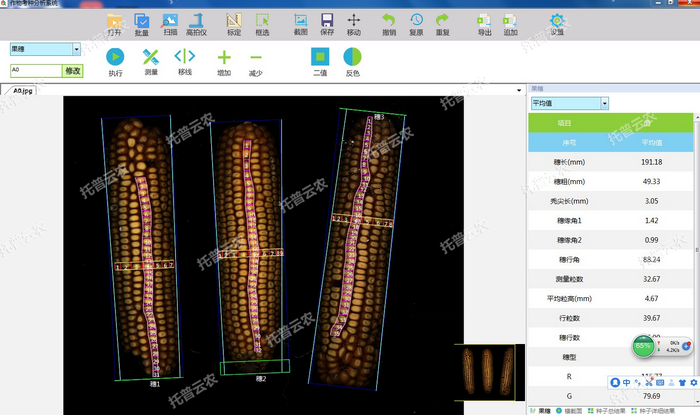The image size is (700, 415).
Task: Select the 测量 (Measure) tool
Action: tap(151, 58)
